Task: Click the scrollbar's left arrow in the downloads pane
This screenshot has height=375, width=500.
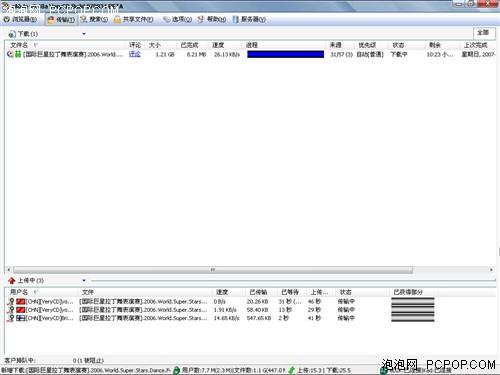Action: [9, 270]
